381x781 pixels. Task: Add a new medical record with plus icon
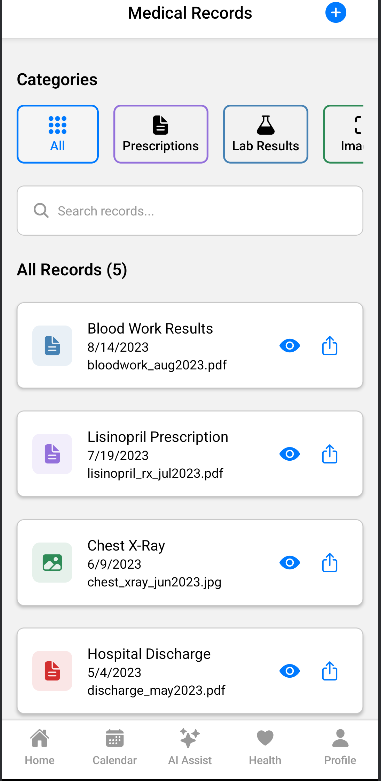coord(336,13)
